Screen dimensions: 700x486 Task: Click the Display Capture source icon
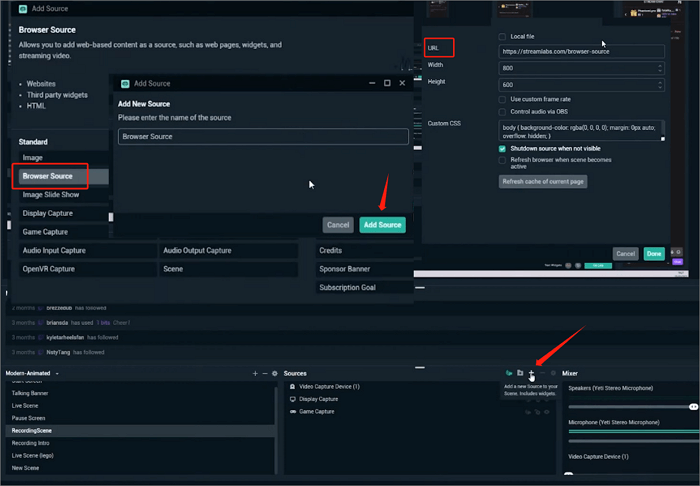coord(291,399)
